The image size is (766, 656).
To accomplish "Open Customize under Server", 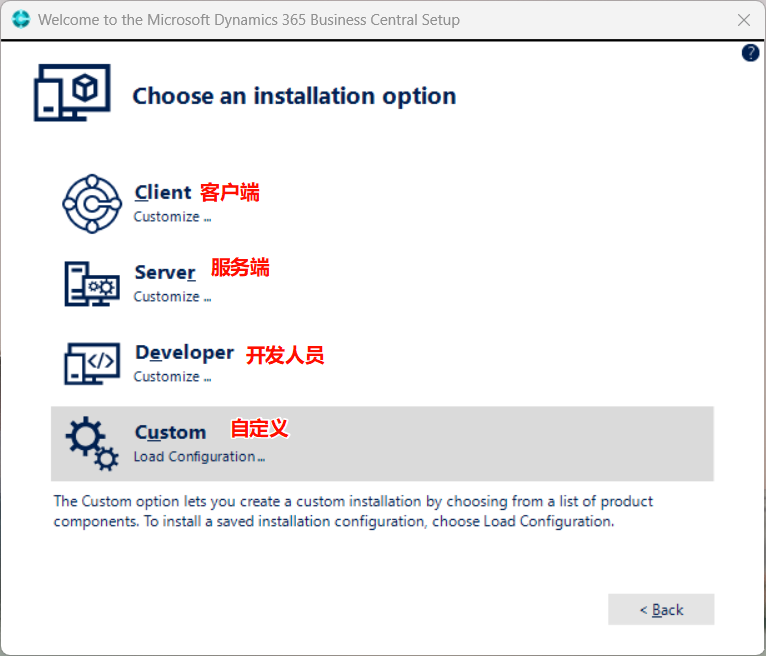I will coord(172,296).
